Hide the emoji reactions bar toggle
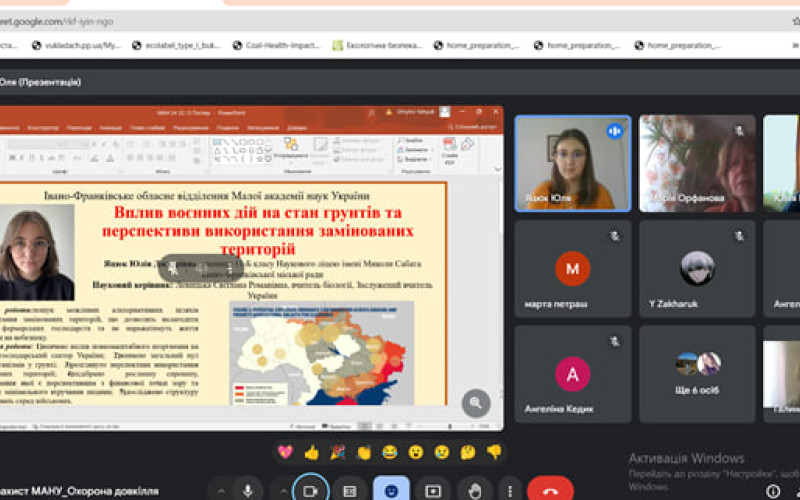The height and width of the screenshot is (500, 800). click(391, 490)
